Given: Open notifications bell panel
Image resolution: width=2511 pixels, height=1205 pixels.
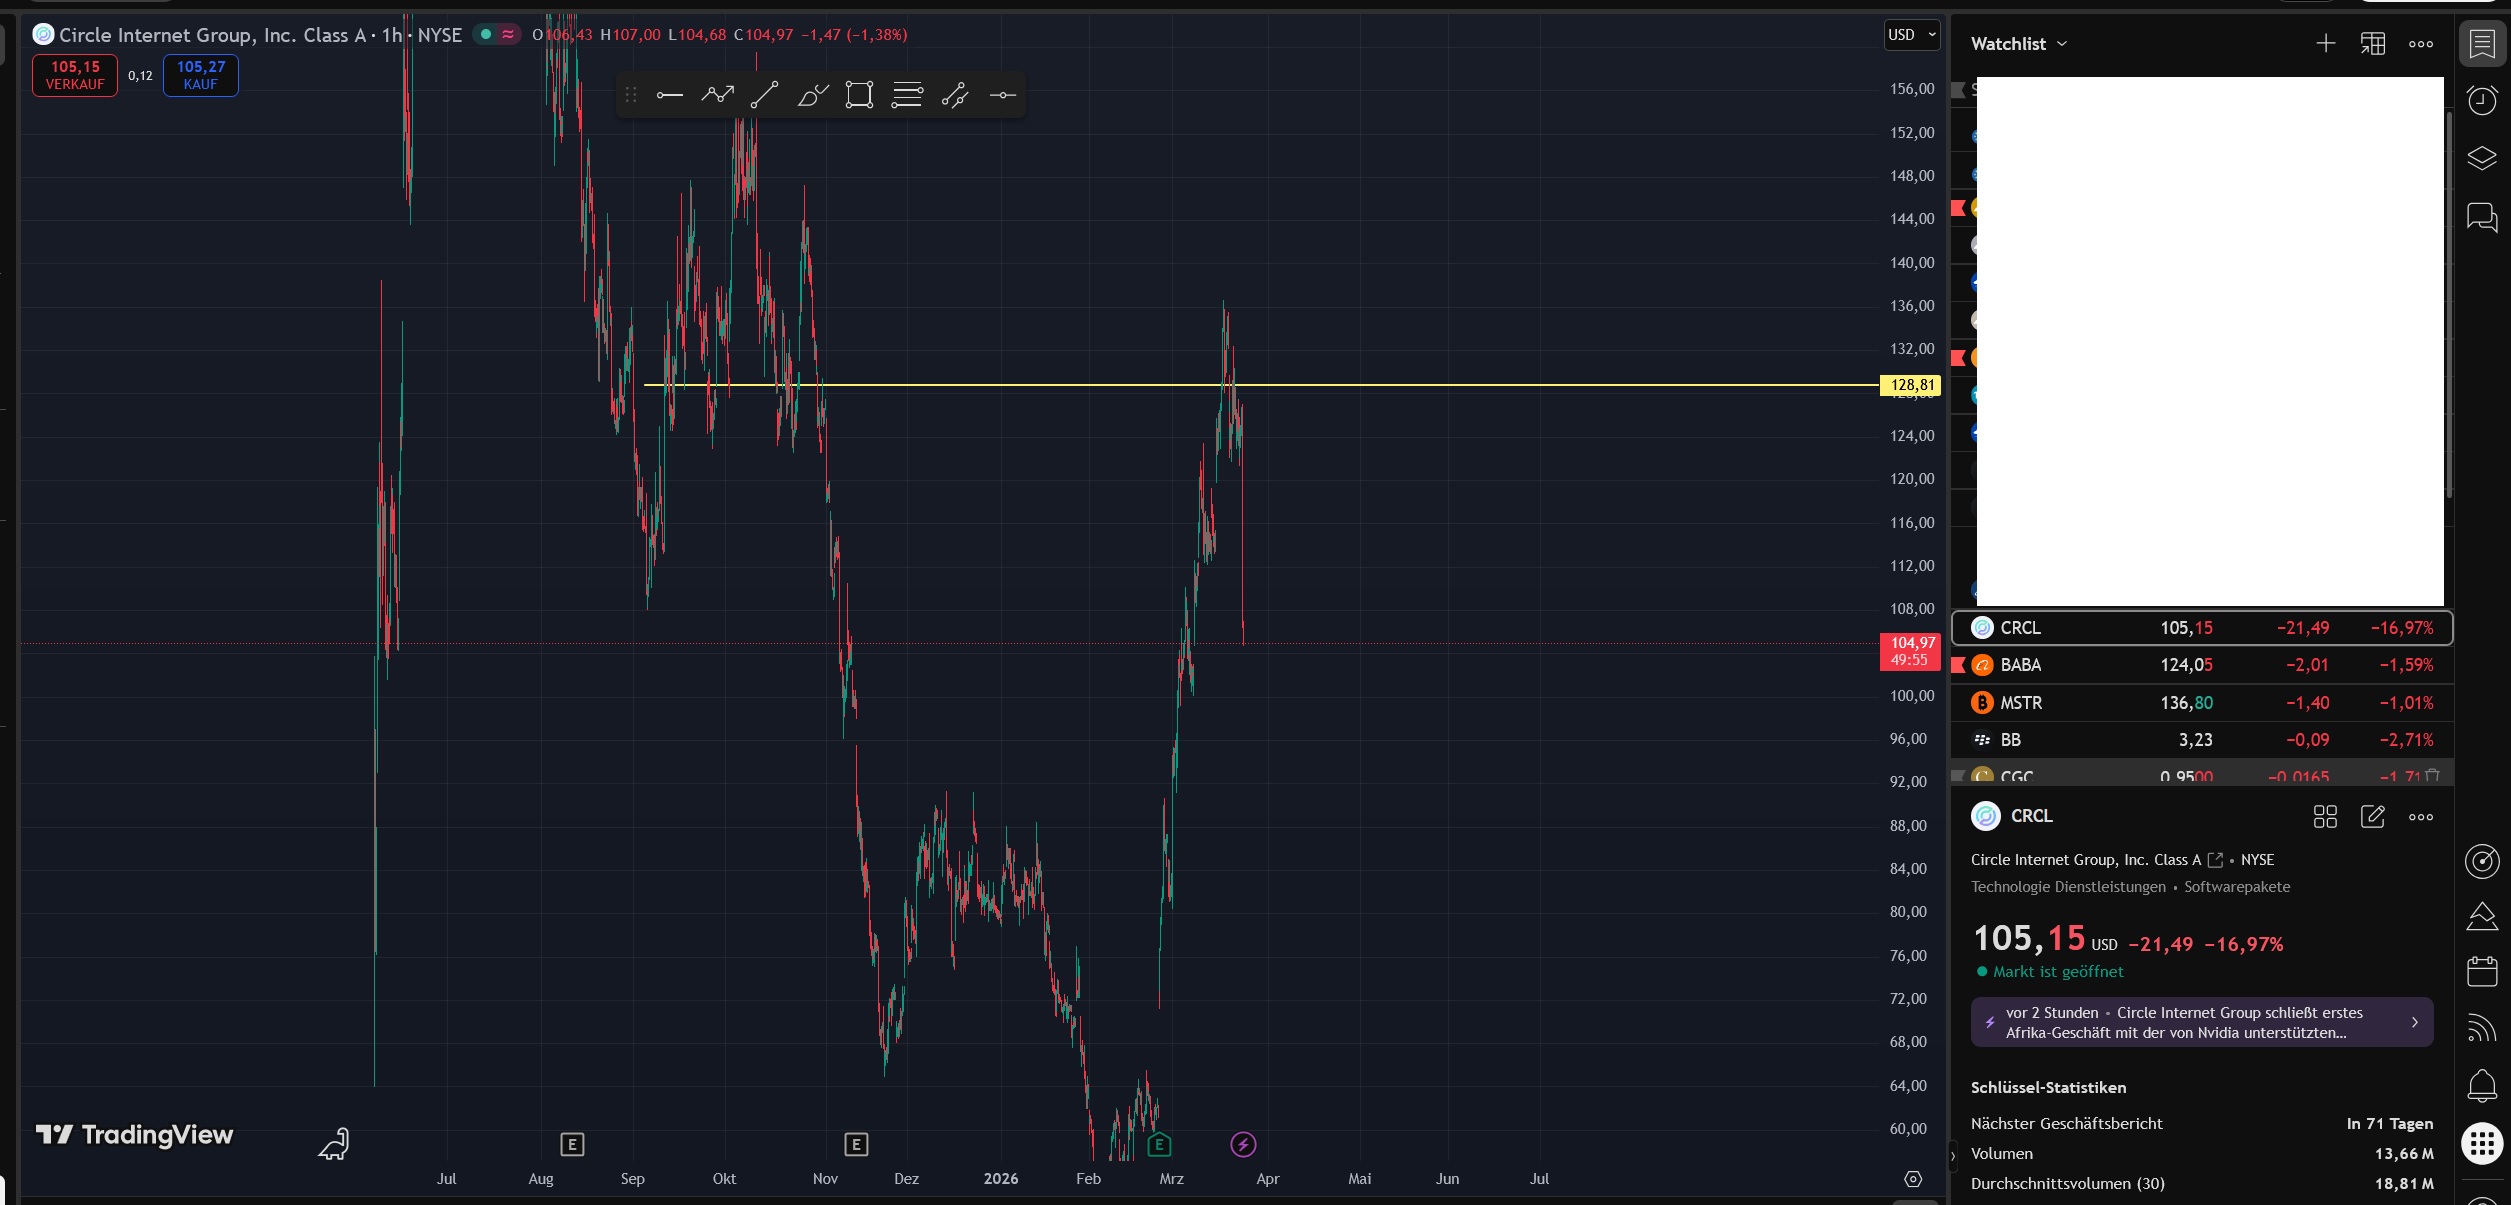Looking at the screenshot, I should [2481, 1085].
